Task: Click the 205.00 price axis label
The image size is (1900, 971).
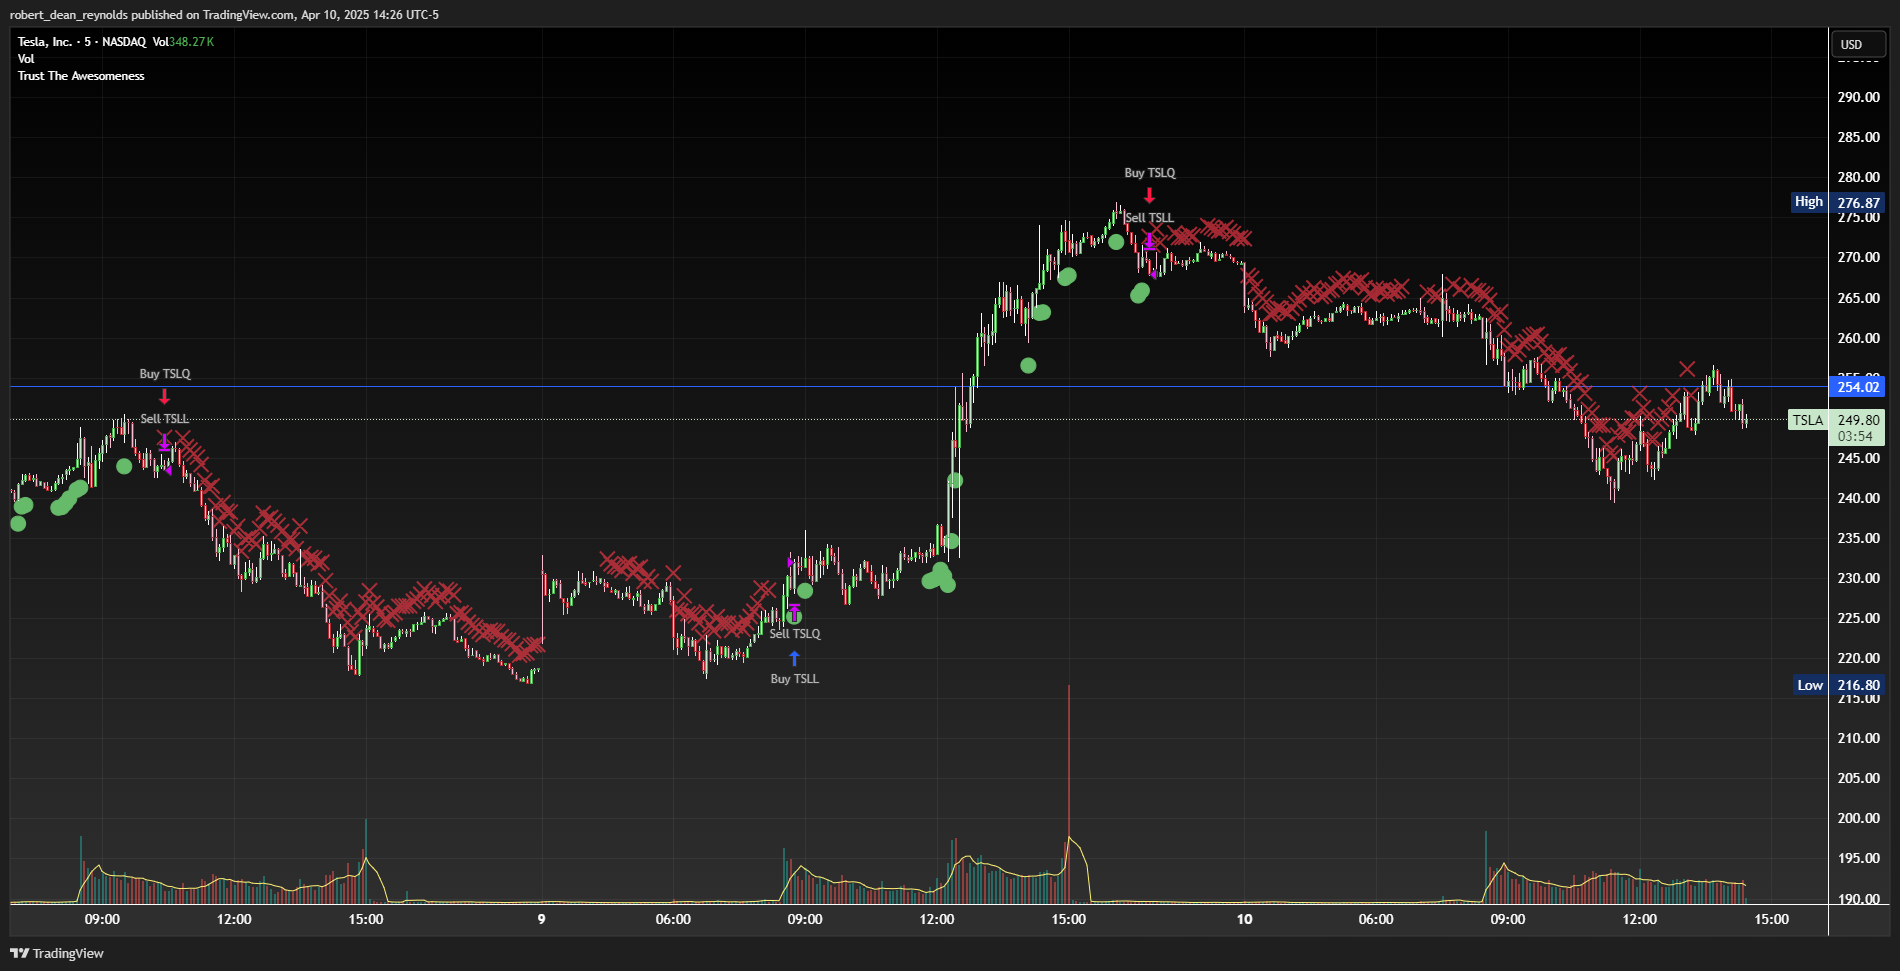Action: point(1859,778)
